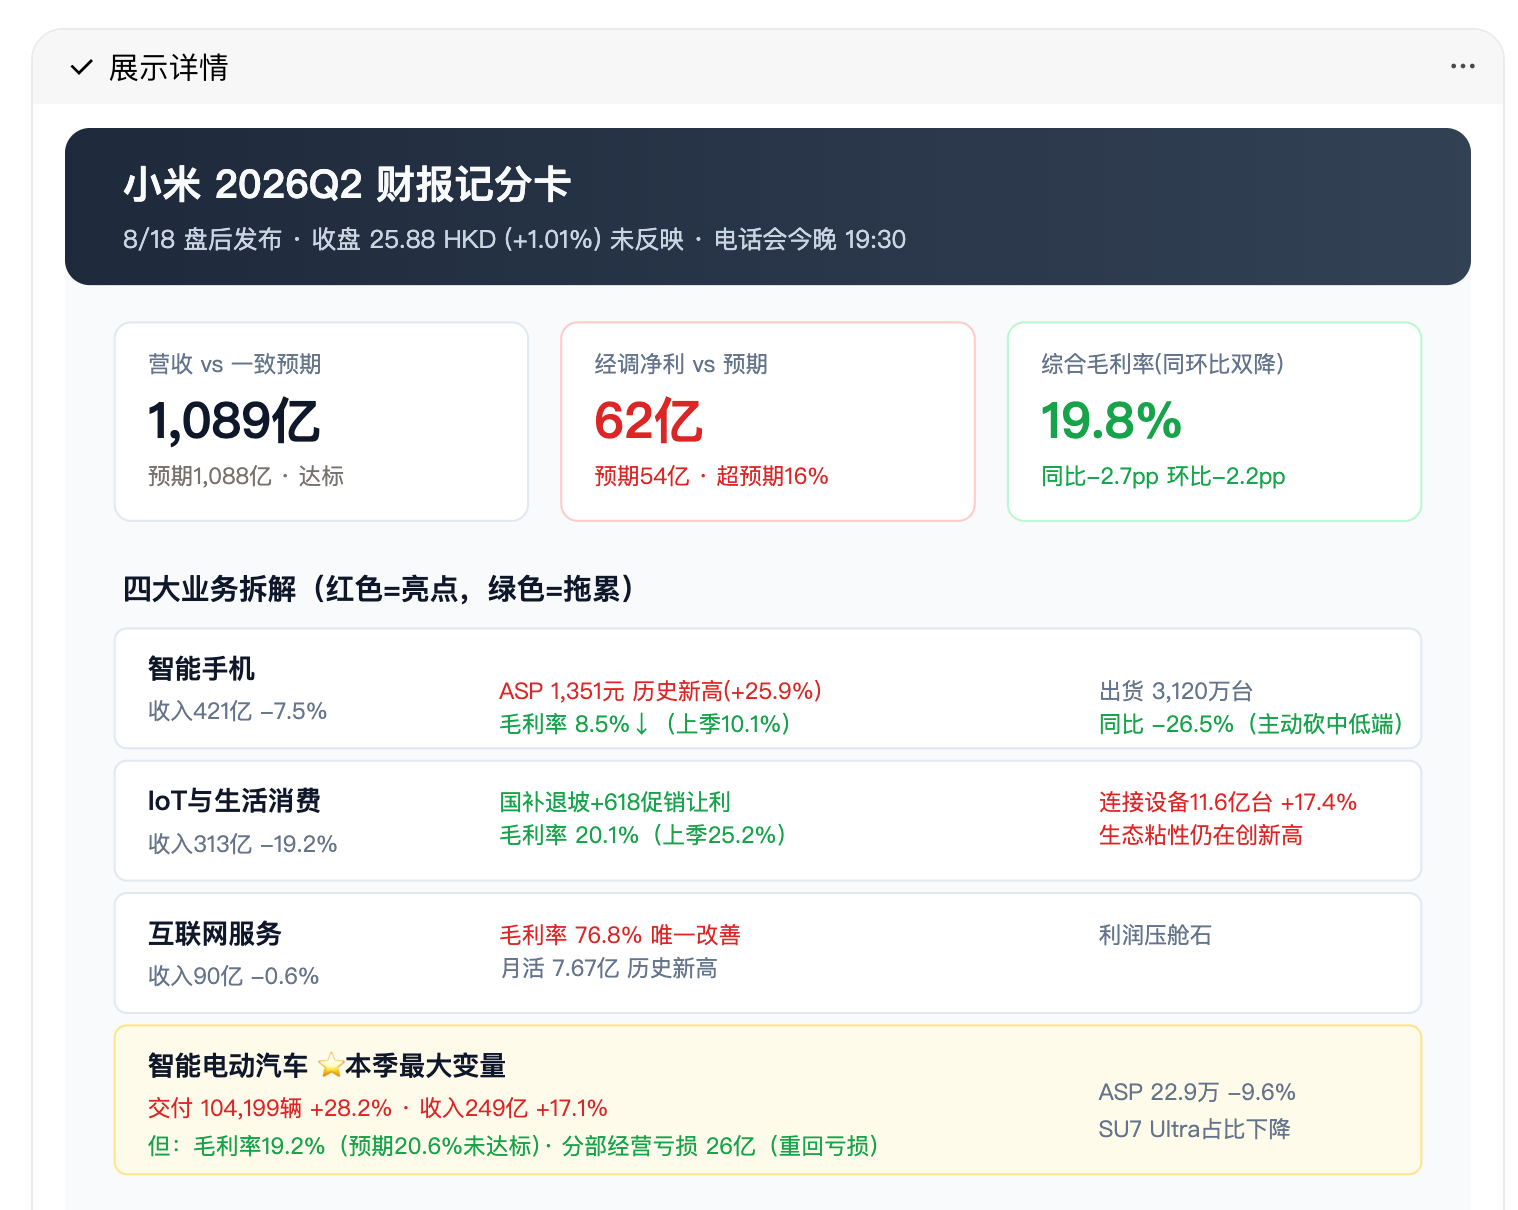Select the 经调净利 vs 预期 label
This screenshot has height=1210, width=1518.
[x=681, y=364]
